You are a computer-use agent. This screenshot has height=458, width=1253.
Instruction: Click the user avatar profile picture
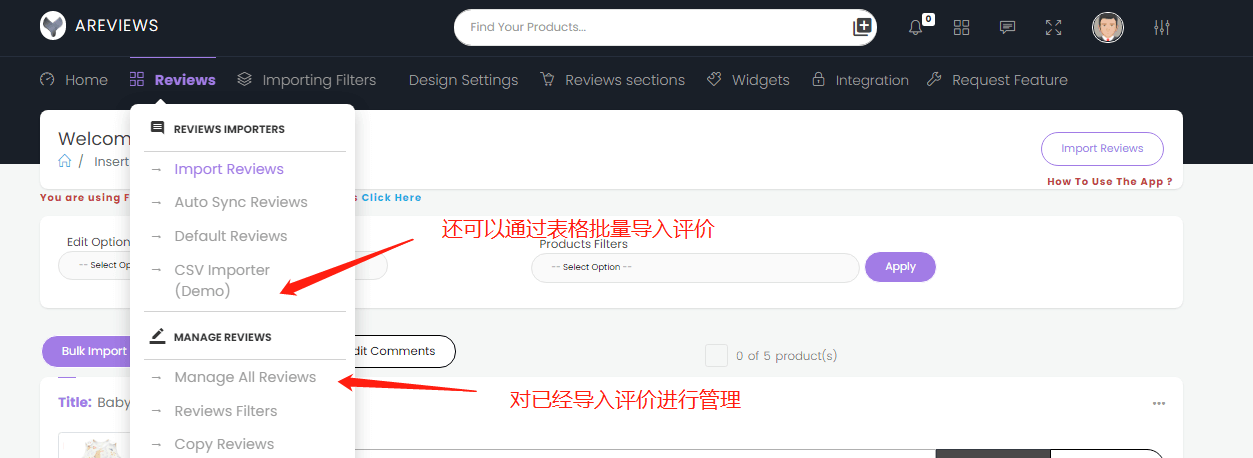click(1107, 28)
